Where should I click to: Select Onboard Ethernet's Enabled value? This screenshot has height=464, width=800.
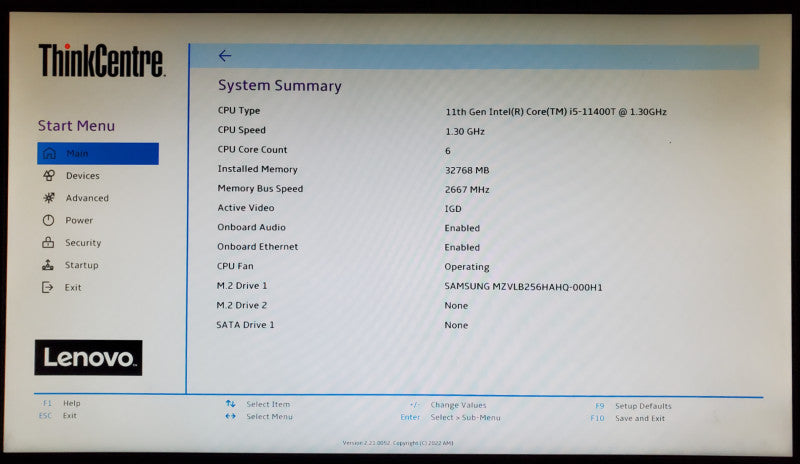462,248
